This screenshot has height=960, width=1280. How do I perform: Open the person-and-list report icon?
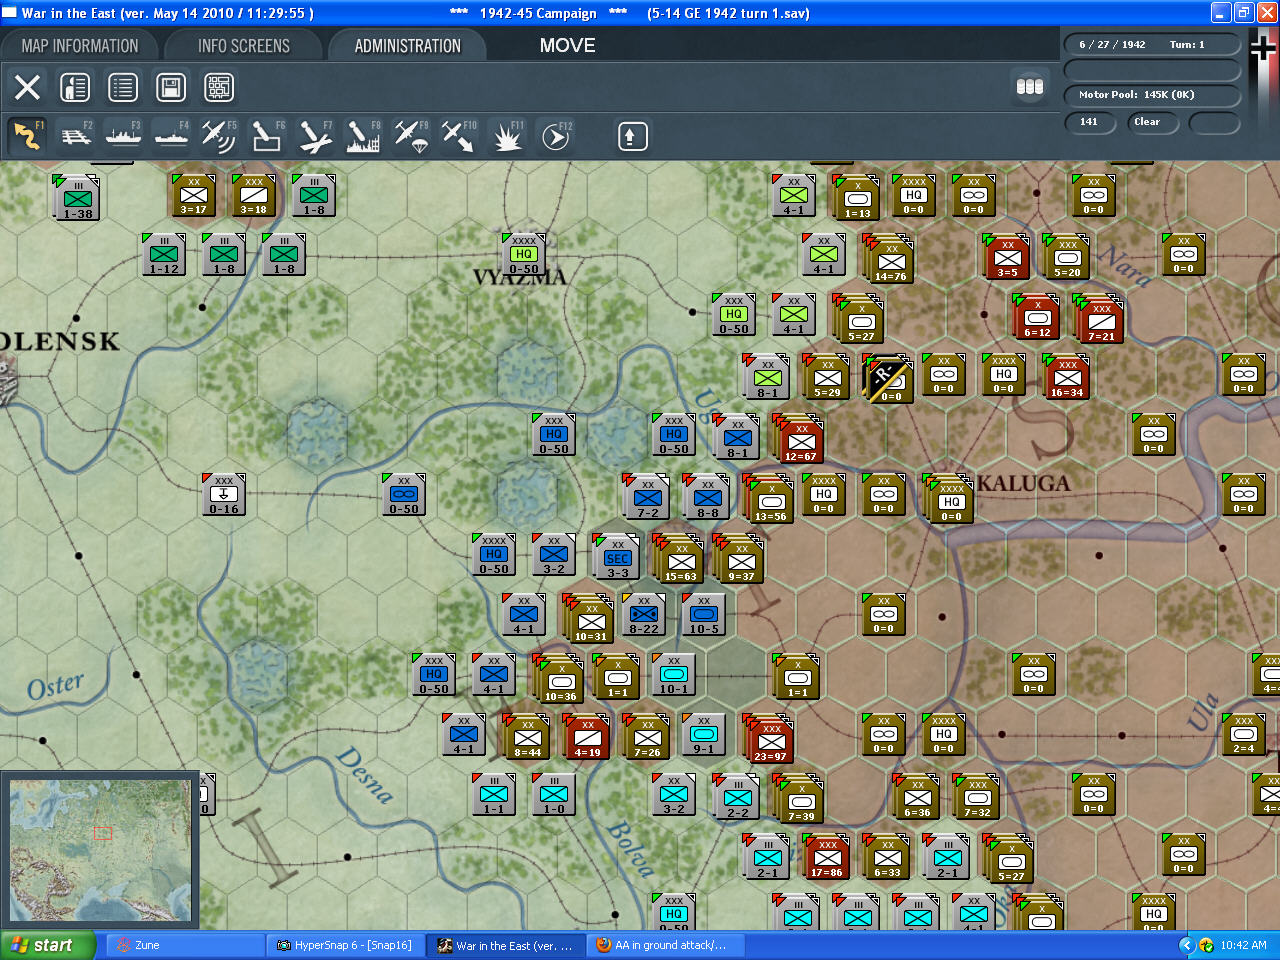[75, 87]
